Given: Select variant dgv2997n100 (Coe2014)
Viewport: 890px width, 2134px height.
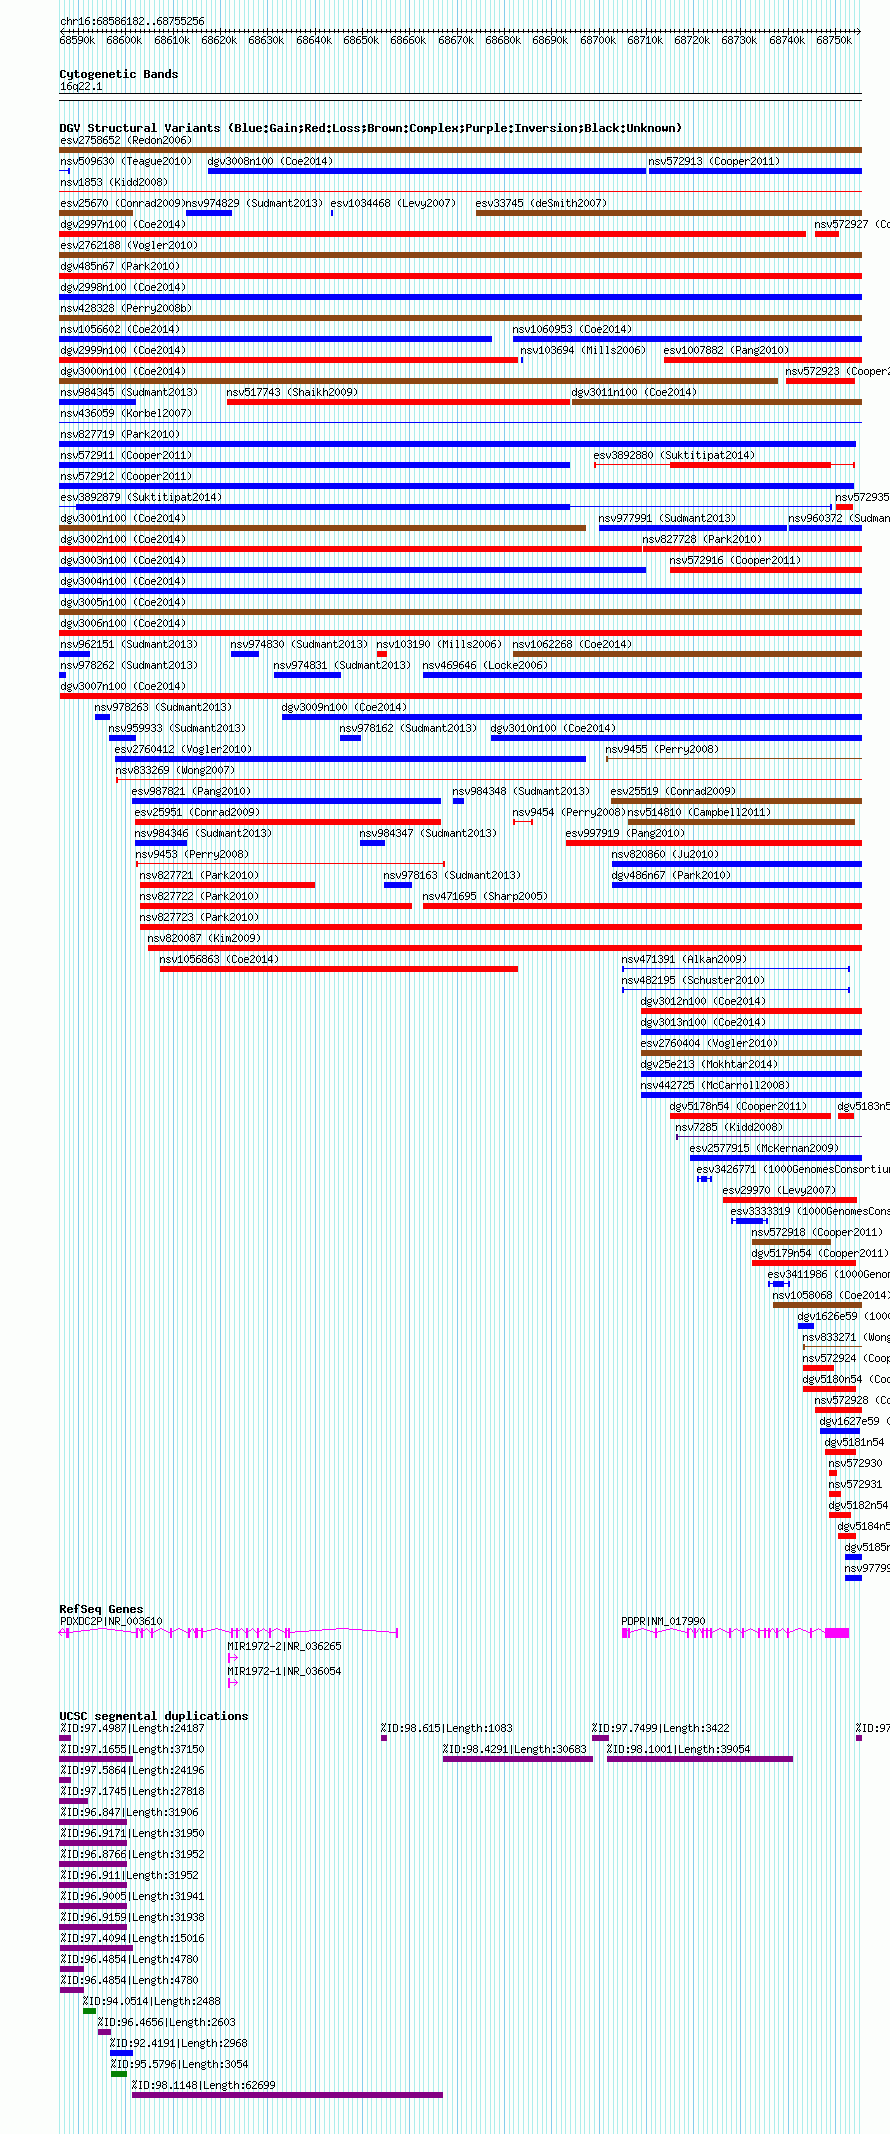Looking at the screenshot, I should 123,225.
